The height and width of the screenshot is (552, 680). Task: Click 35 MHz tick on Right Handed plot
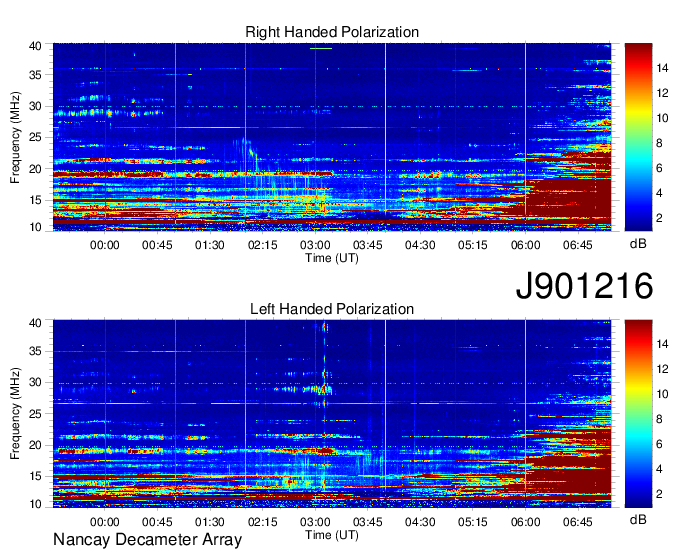pos(35,75)
